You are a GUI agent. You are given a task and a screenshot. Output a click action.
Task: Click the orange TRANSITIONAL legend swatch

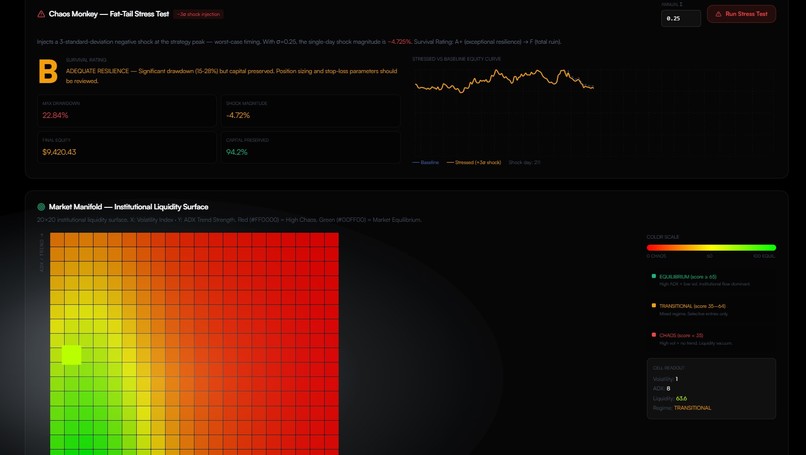pos(654,305)
